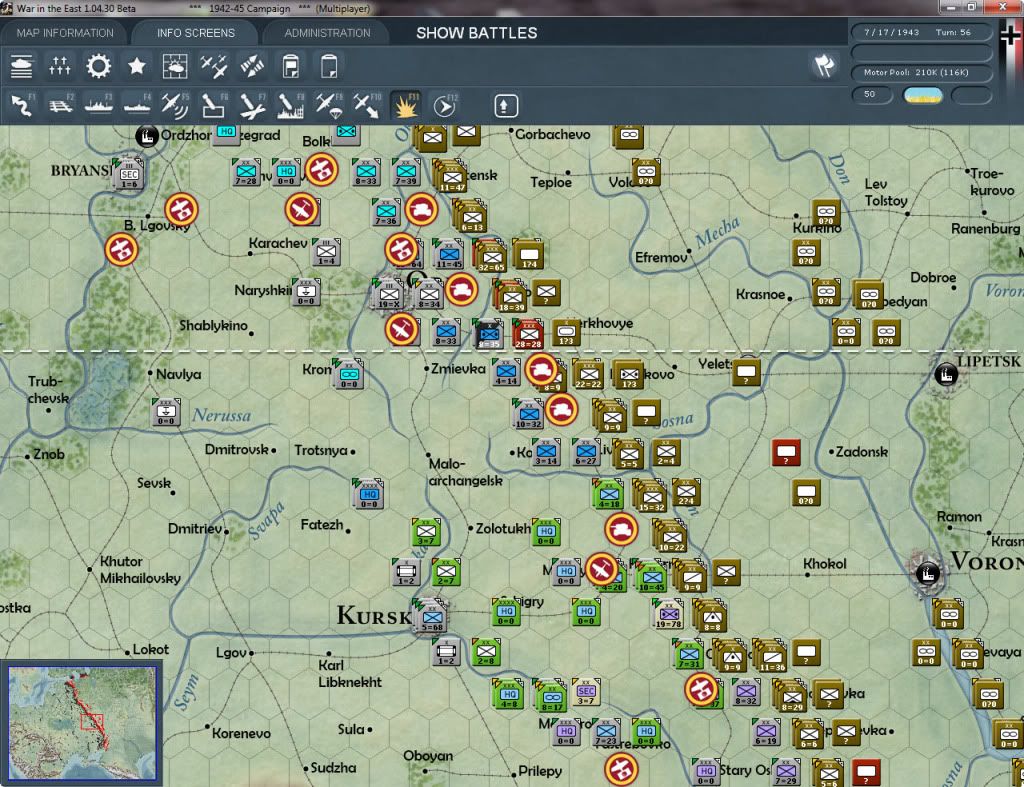Select the 10=22 Soviet unit stack
Image resolution: width=1024 pixels, height=787 pixels.
click(670, 537)
